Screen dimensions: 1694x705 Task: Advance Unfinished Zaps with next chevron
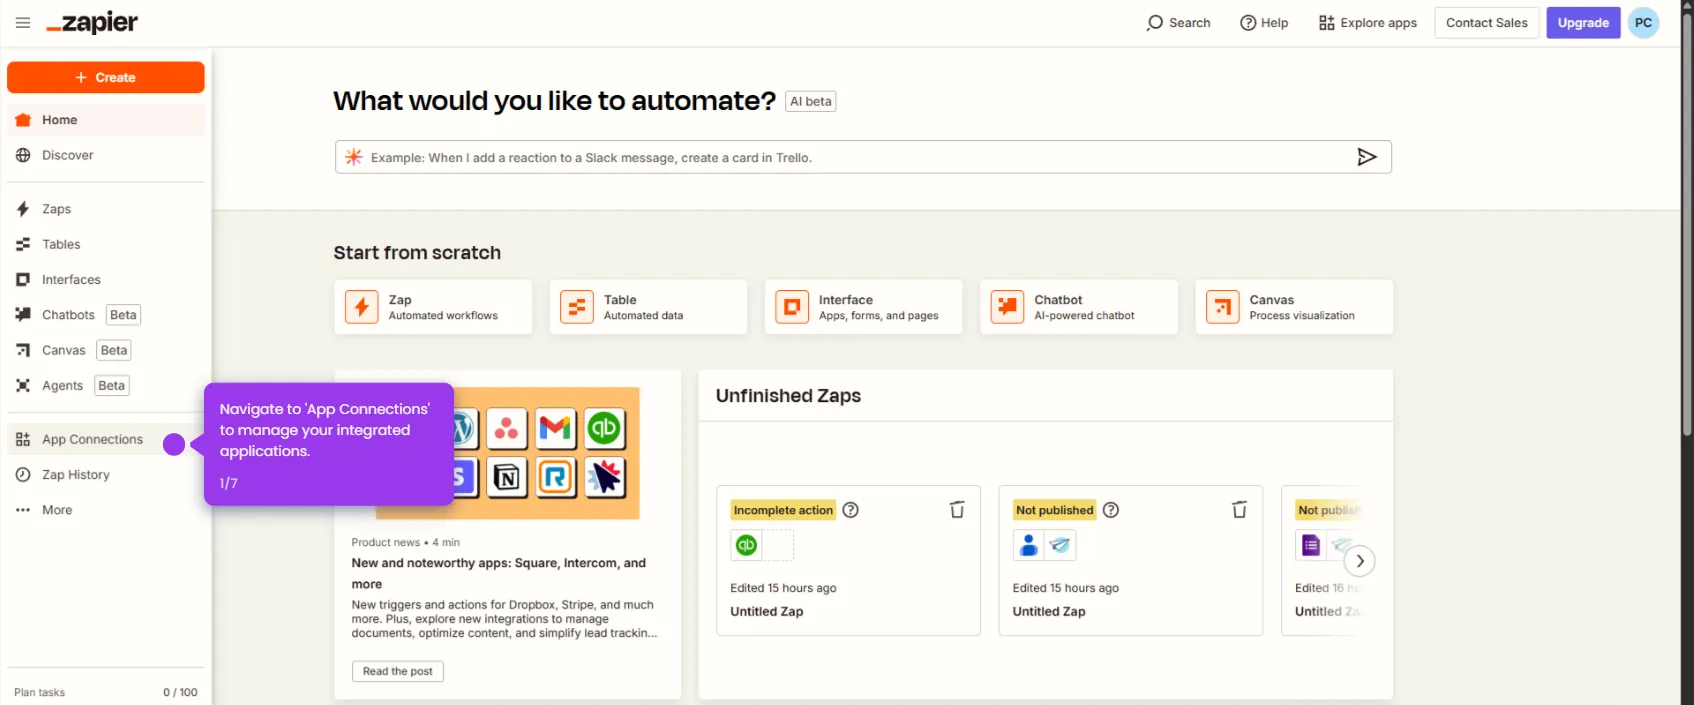[x=1360, y=561]
